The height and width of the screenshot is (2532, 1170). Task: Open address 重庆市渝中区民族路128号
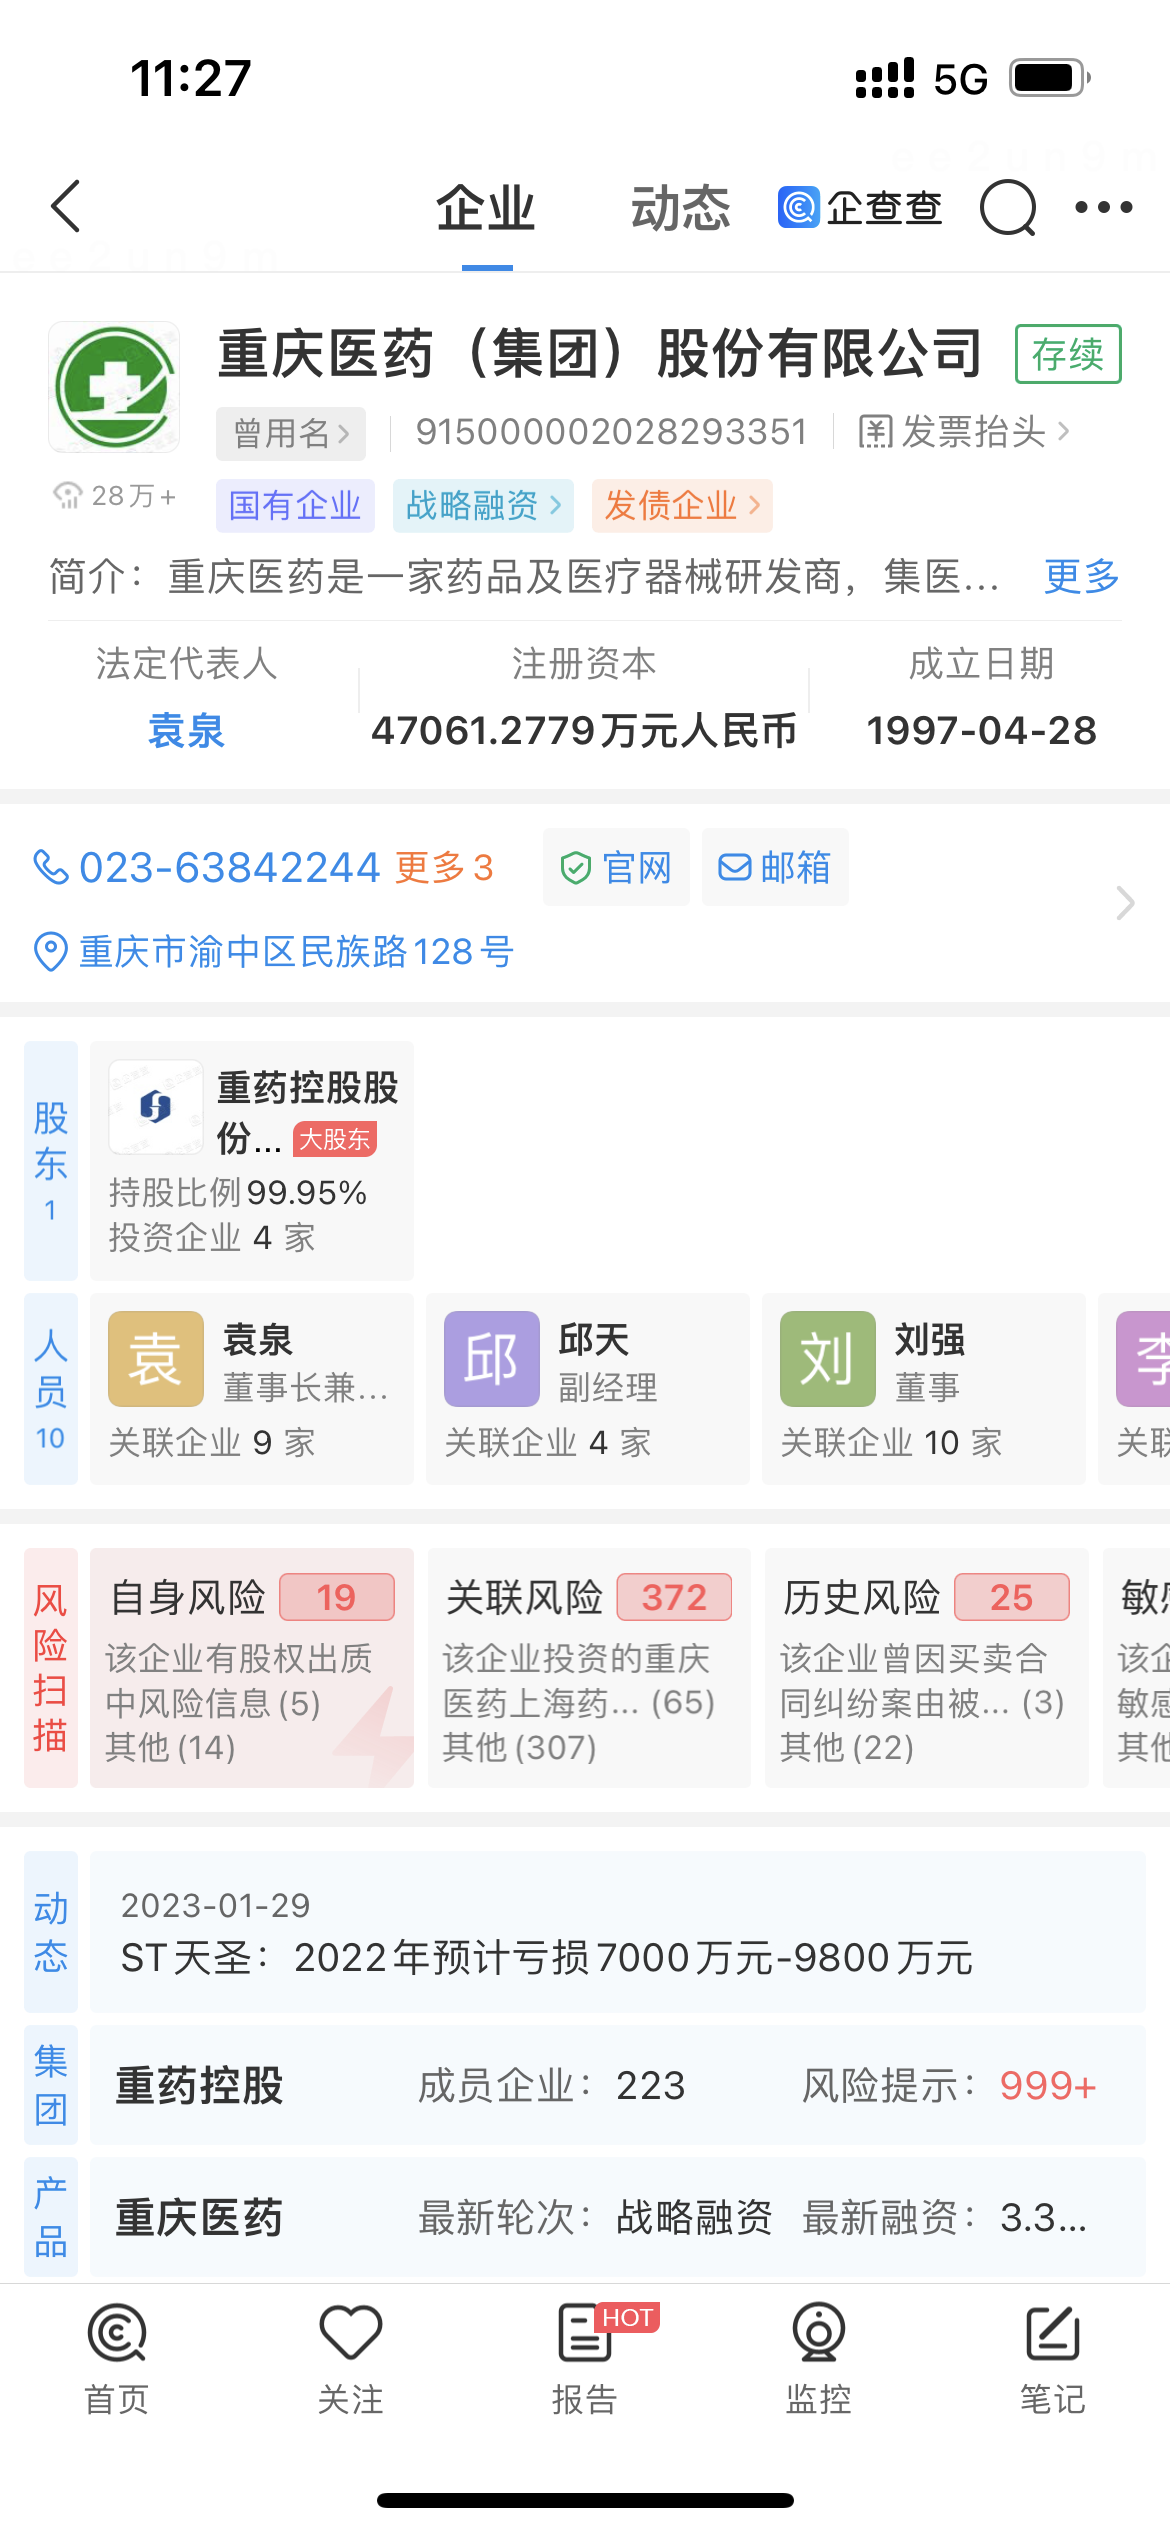point(296,951)
